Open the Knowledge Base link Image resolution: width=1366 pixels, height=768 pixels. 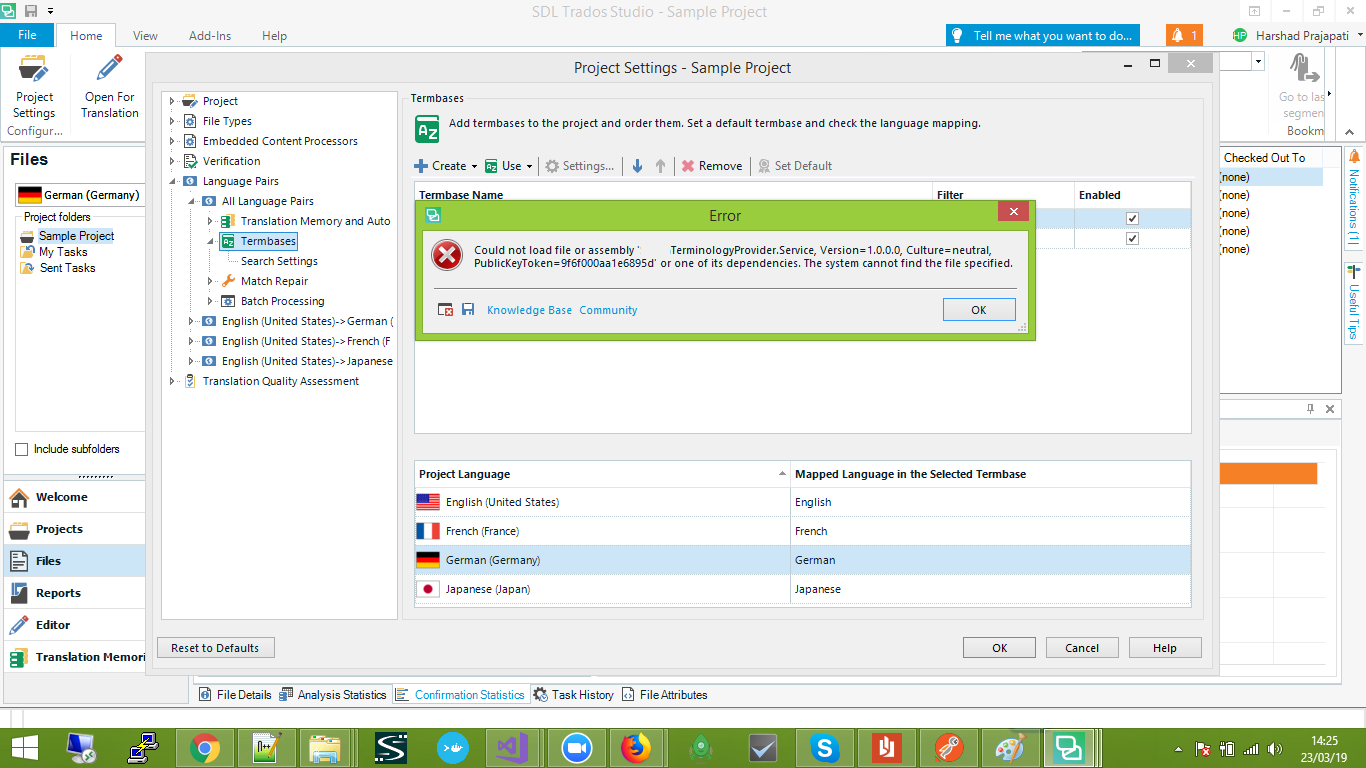pyautogui.click(x=529, y=310)
